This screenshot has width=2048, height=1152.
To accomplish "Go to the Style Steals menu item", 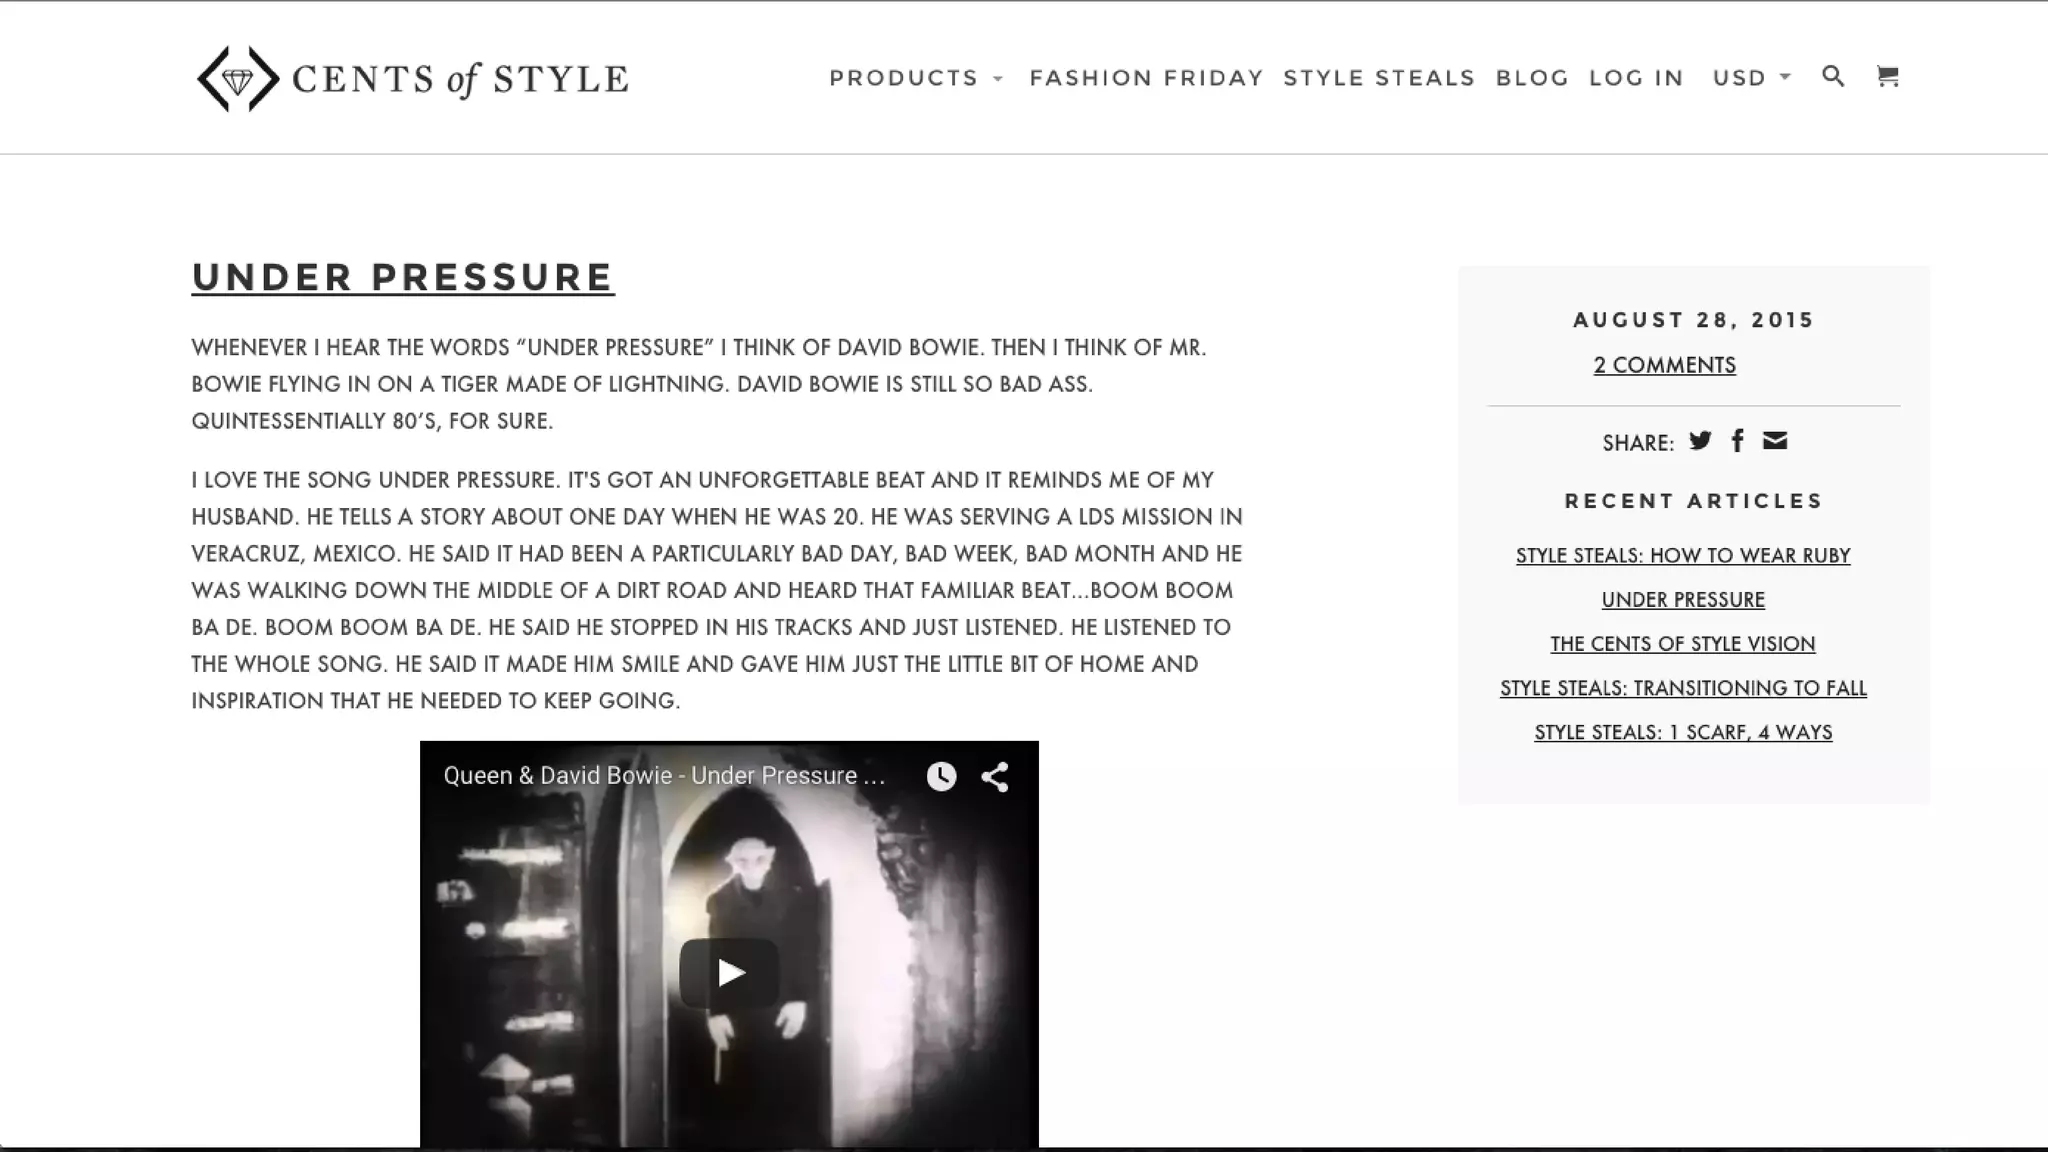I will click(x=1379, y=78).
